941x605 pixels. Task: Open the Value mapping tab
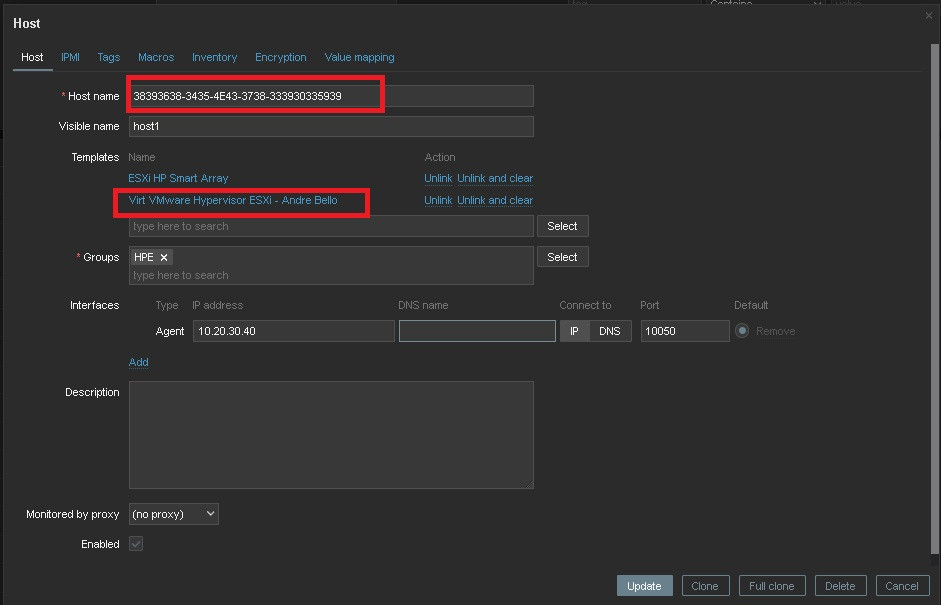[x=359, y=57]
